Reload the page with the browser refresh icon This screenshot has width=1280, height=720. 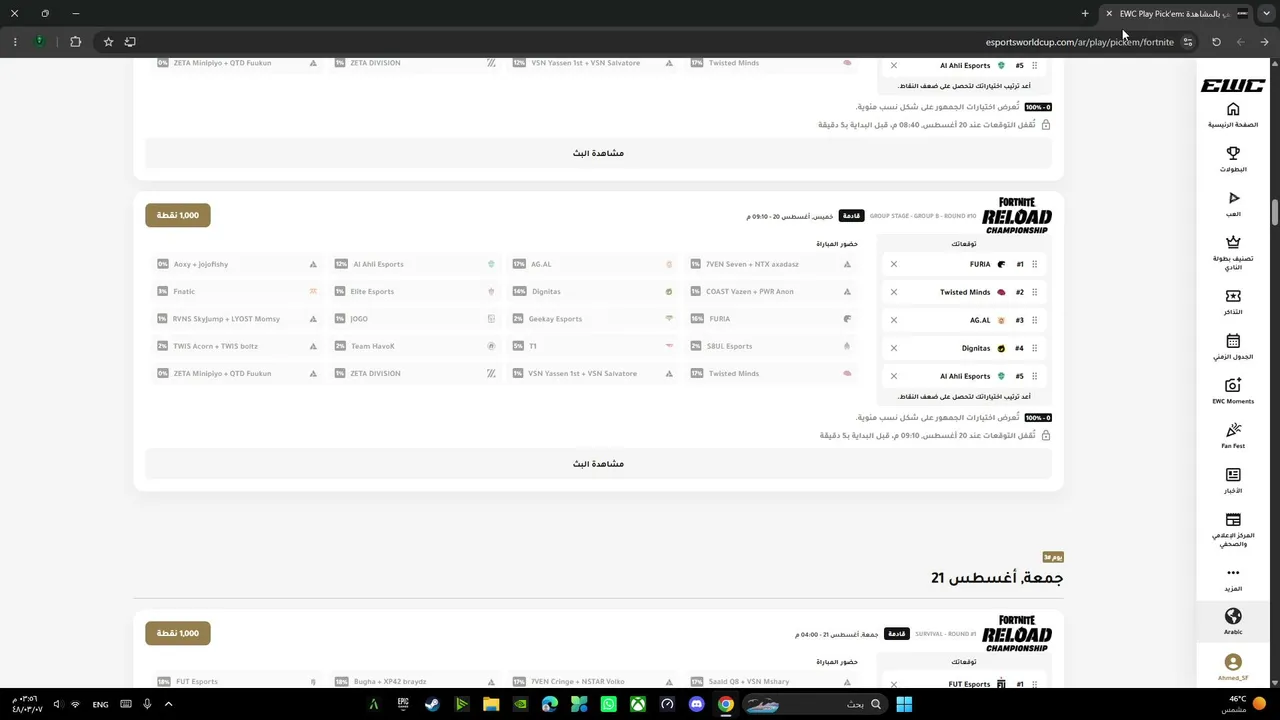1216,42
